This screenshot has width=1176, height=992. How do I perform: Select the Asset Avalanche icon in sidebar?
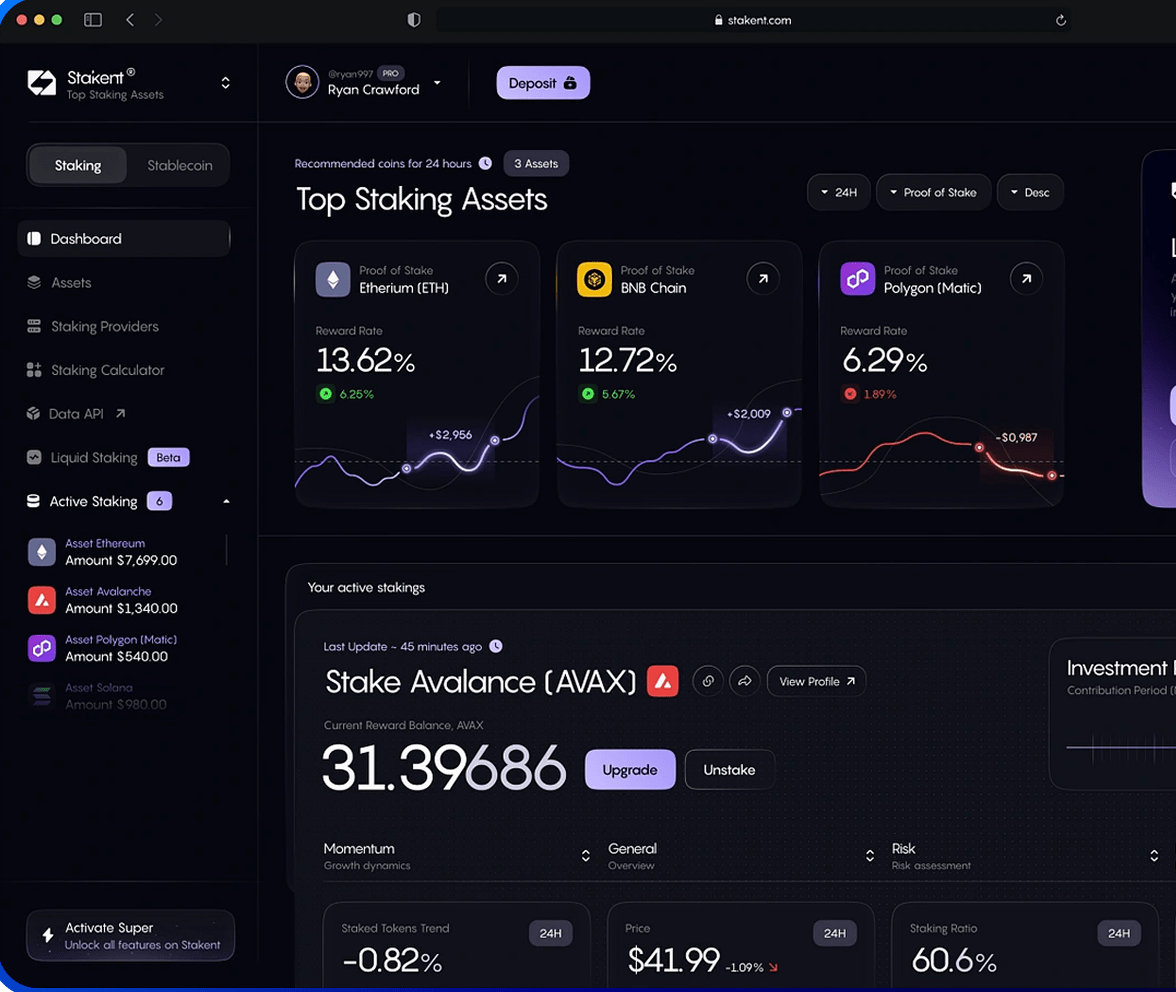pyautogui.click(x=42, y=600)
